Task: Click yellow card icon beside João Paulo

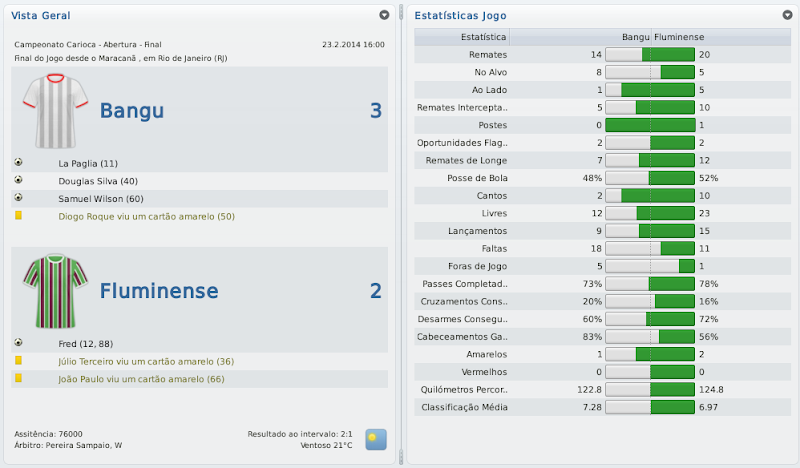Action: [19, 379]
